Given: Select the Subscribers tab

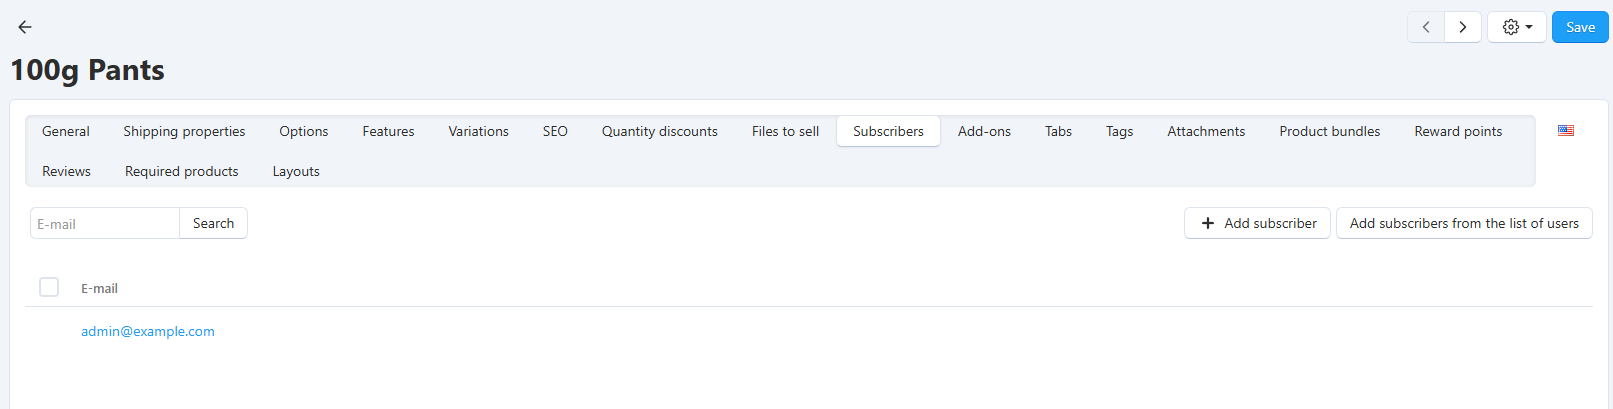Looking at the screenshot, I should pos(888,131).
